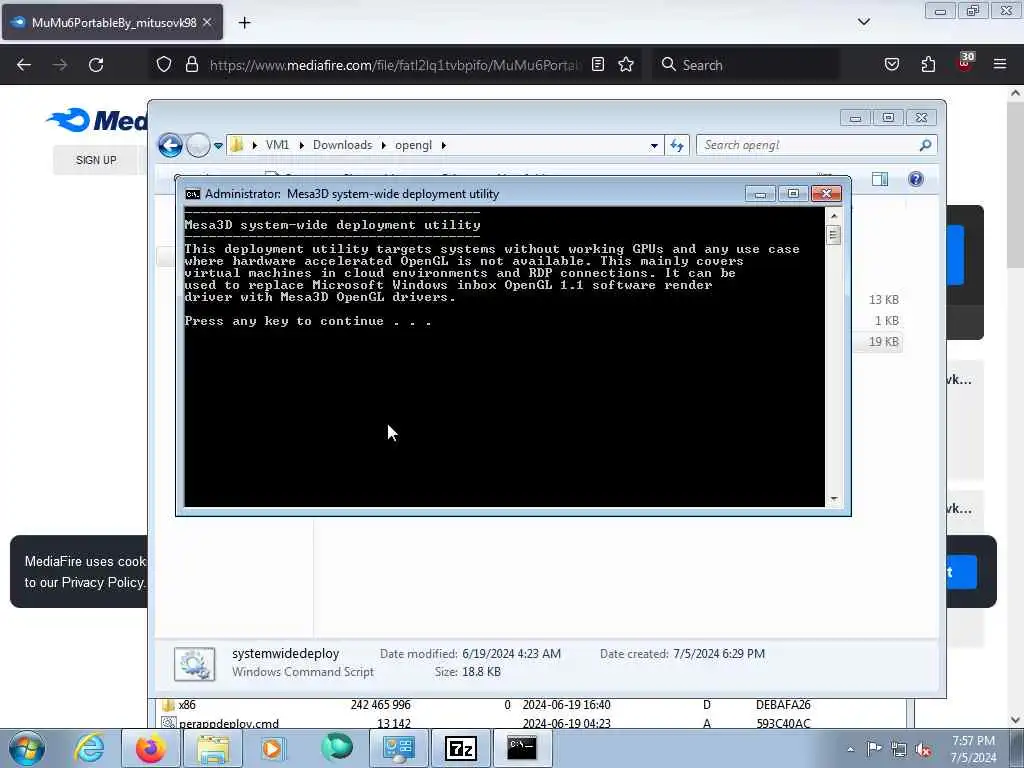Toggle Explorer preview pane icon
The image size is (1024, 768).
click(880, 179)
